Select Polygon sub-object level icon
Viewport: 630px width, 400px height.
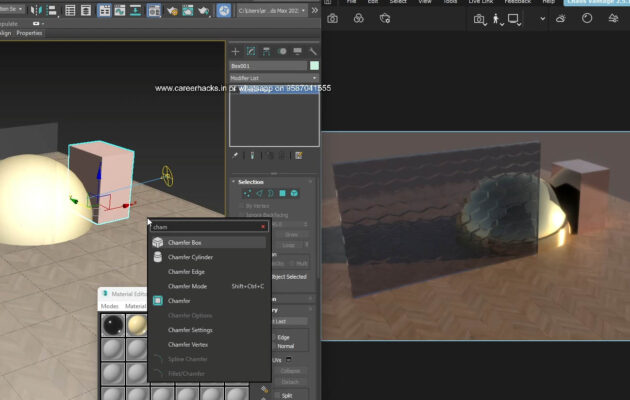tap(282, 193)
